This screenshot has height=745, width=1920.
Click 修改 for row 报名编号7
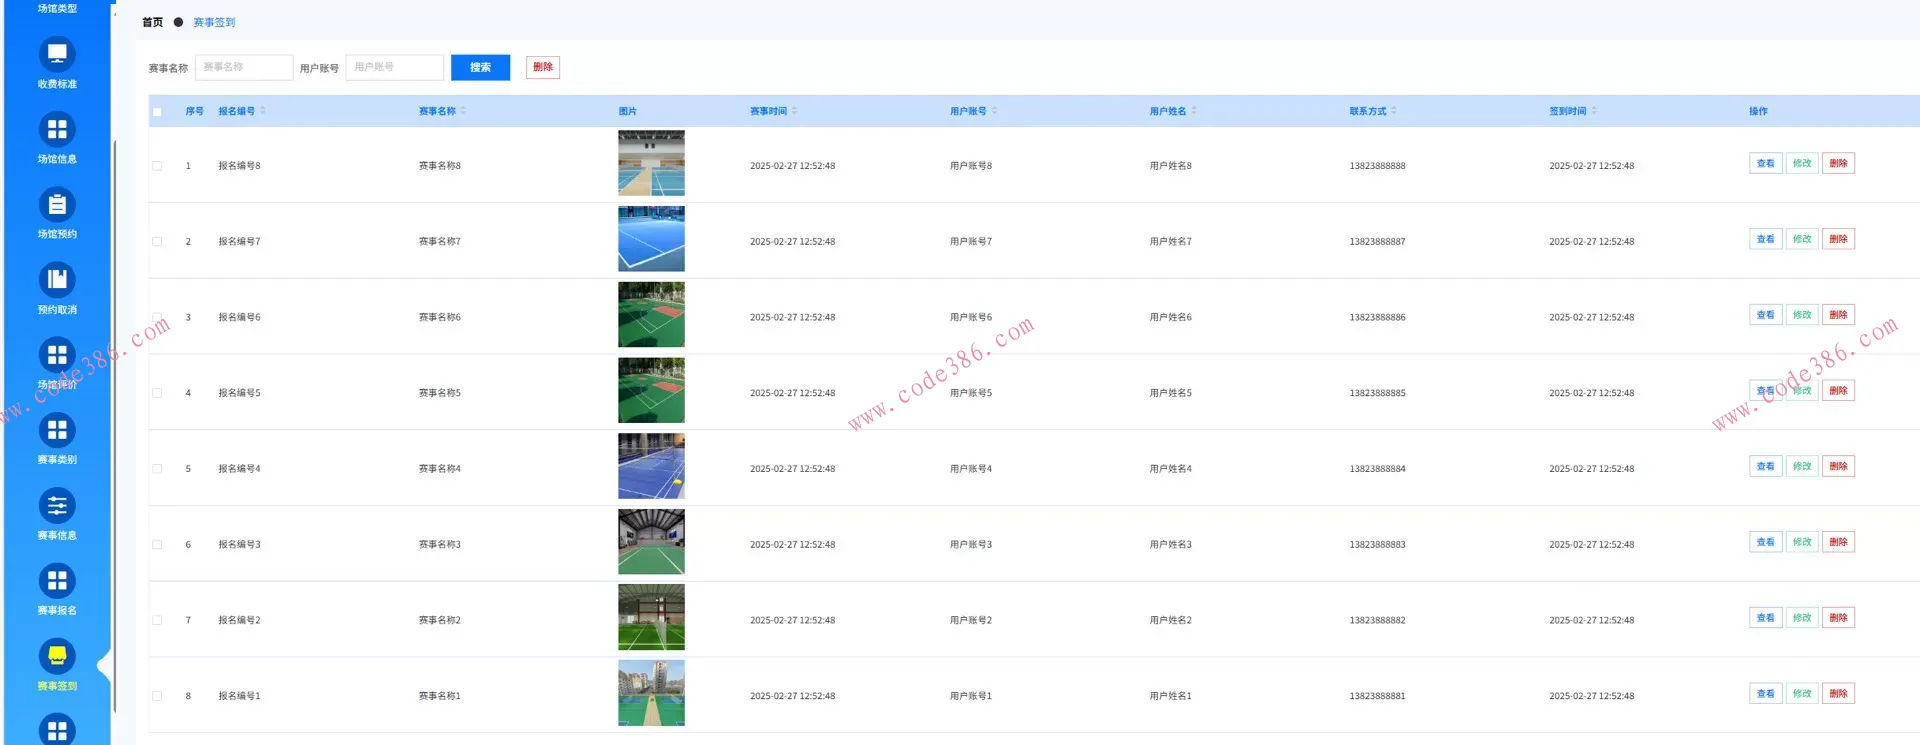[1802, 239]
